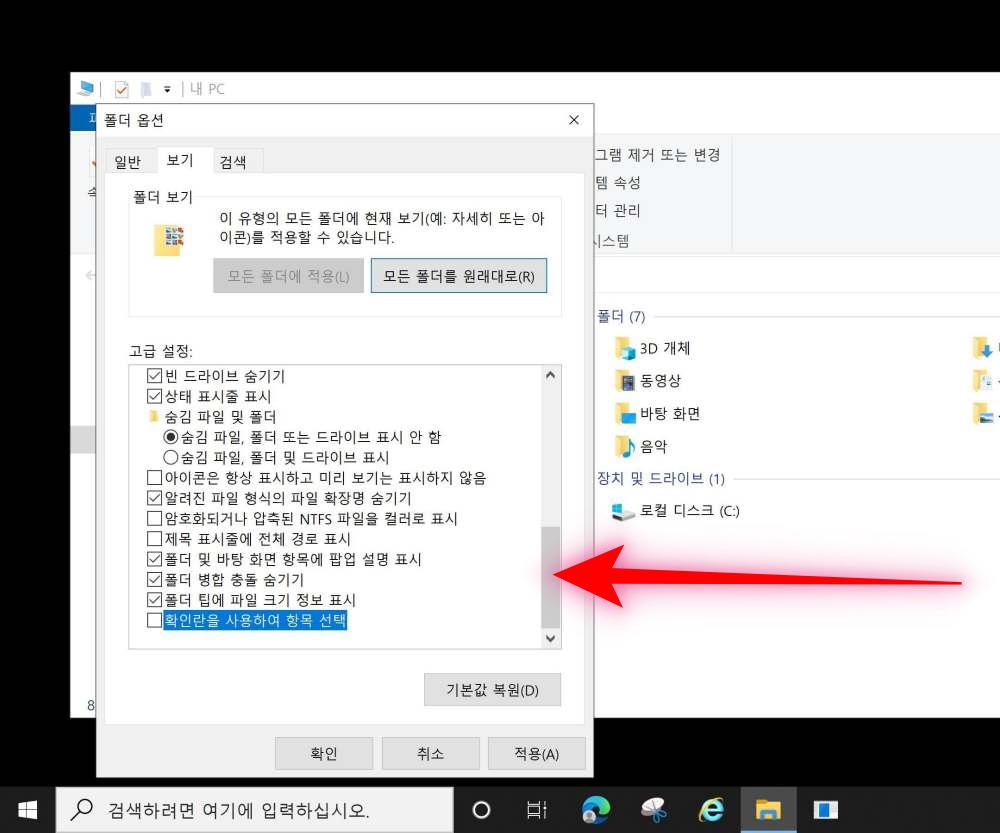The height and width of the screenshot is (833, 1000).
Task: Click the New folder icon in Quick Access Toolbar
Action: 146,90
